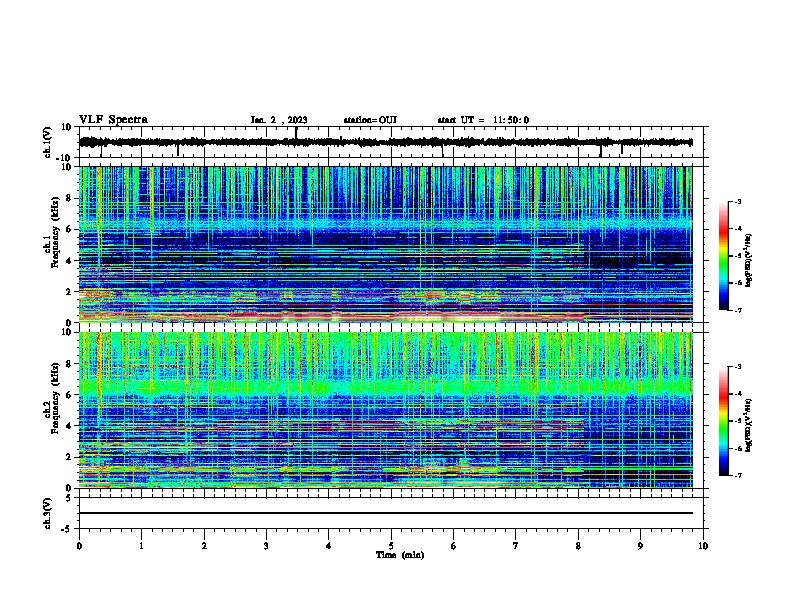Click the ch.1 spectrogram color scale bar

tap(724, 256)
